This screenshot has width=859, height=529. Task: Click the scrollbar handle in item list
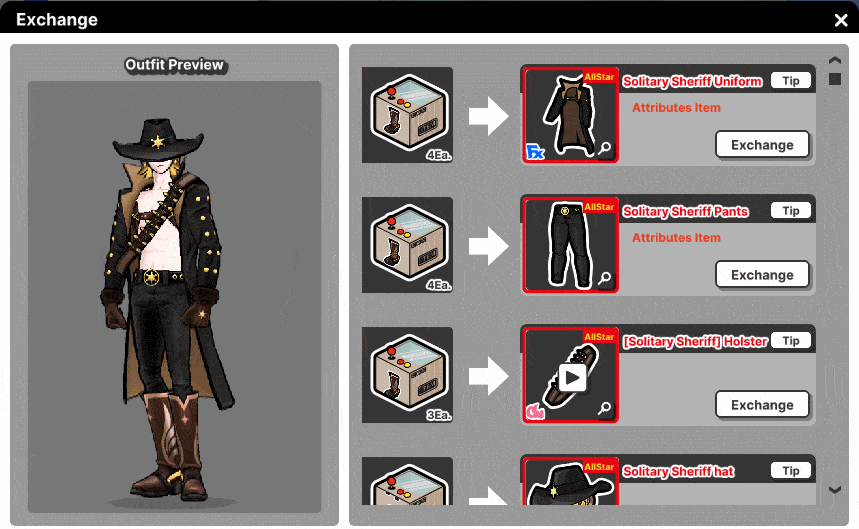click(835, 79)
